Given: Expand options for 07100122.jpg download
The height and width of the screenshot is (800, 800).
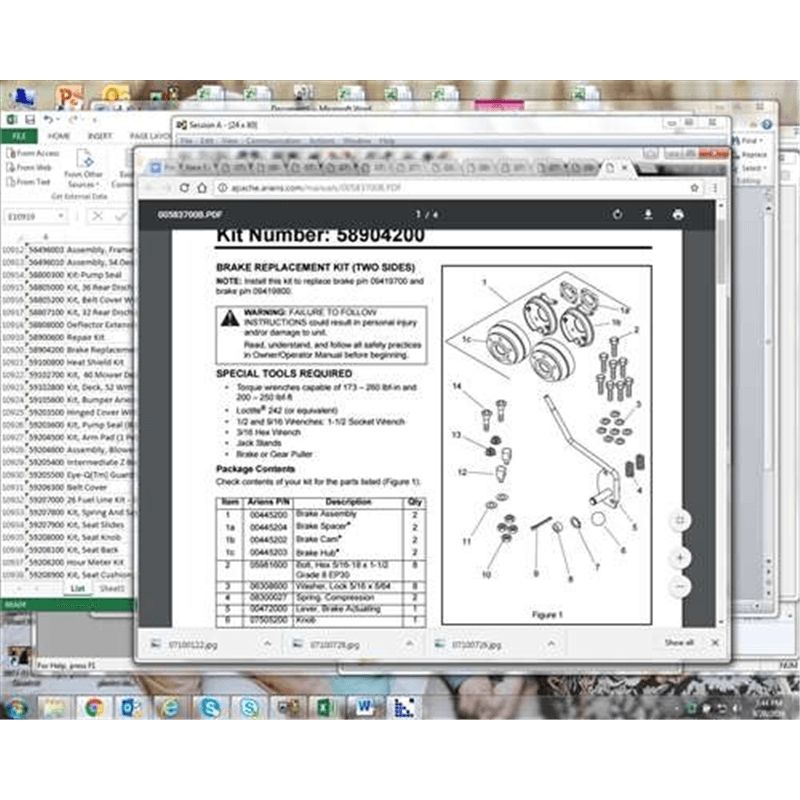Looking at the screenshot, I should [268, 644].
